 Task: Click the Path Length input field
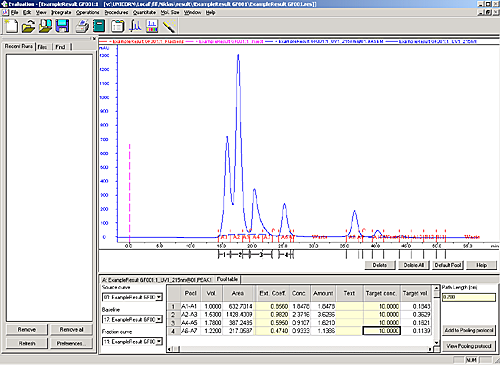point(469,297)
